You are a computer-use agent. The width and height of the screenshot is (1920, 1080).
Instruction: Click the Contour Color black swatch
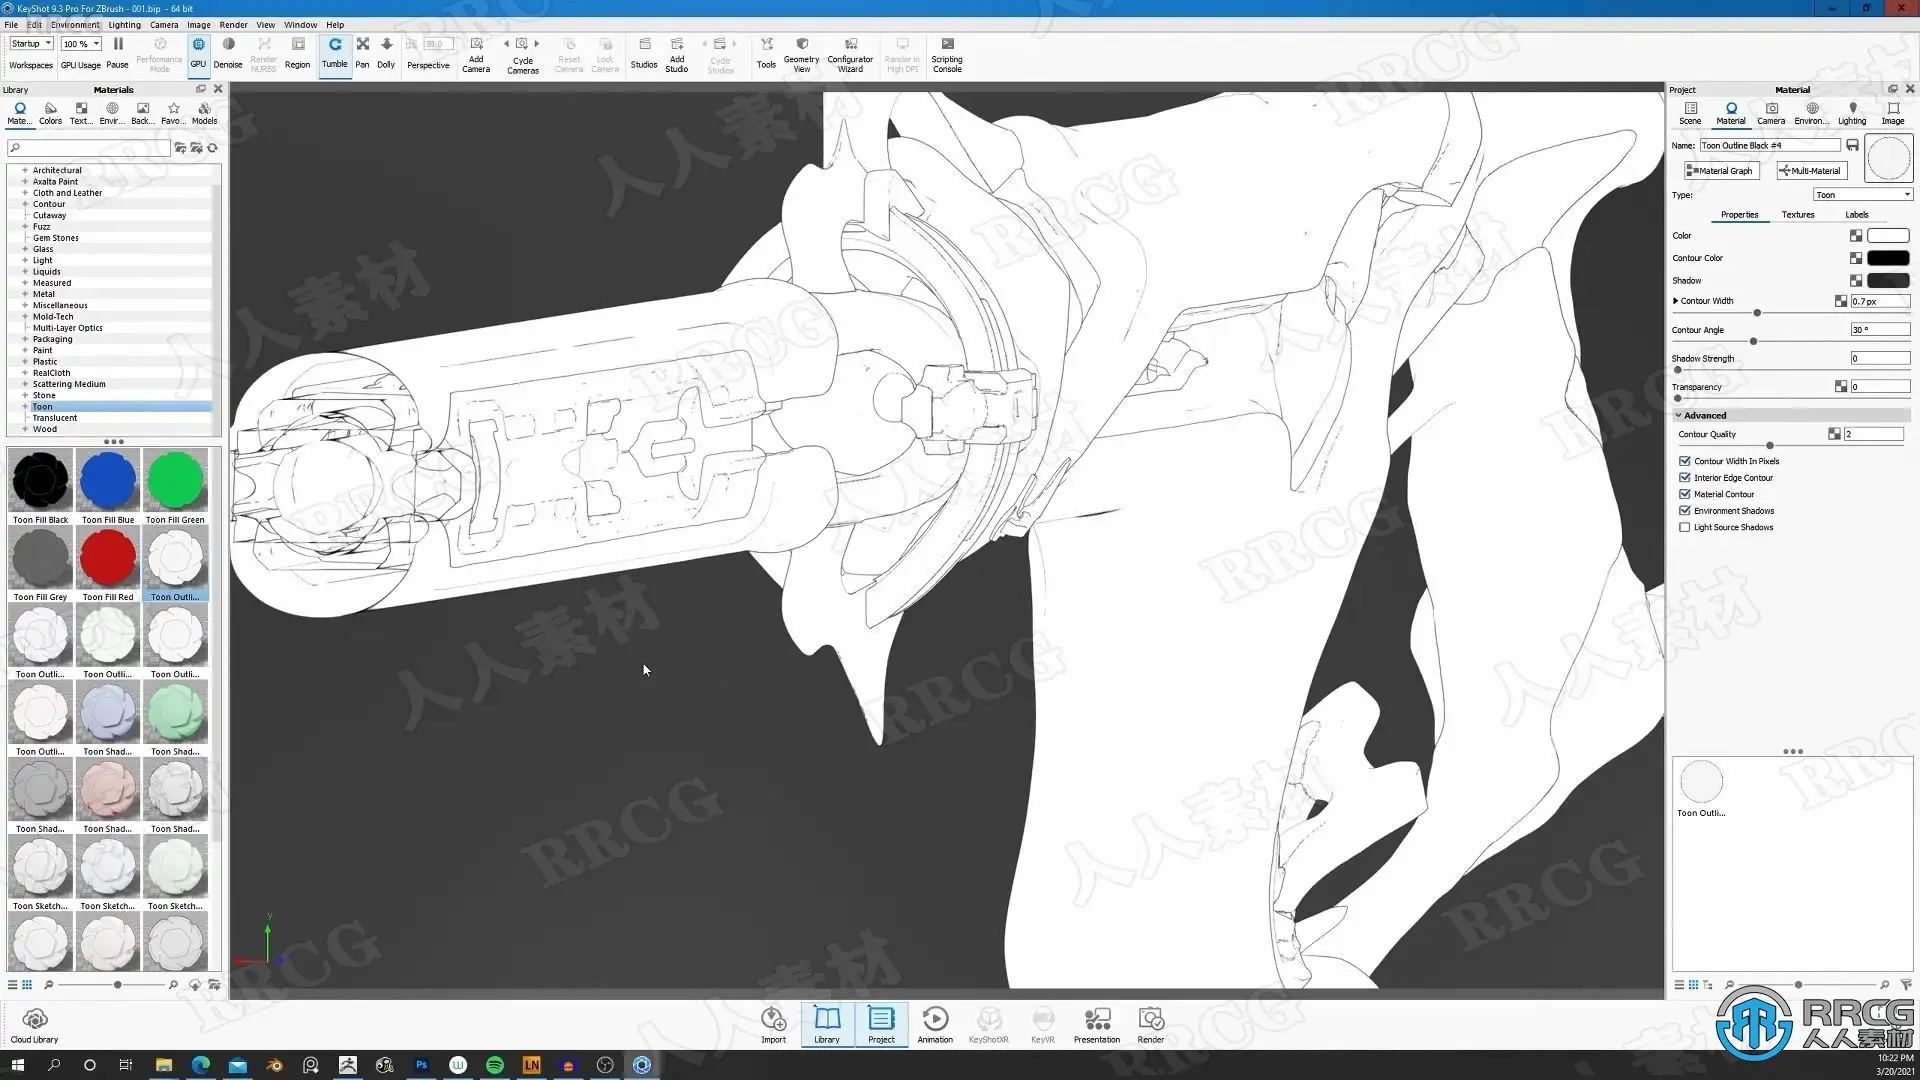click(1887, 258)
